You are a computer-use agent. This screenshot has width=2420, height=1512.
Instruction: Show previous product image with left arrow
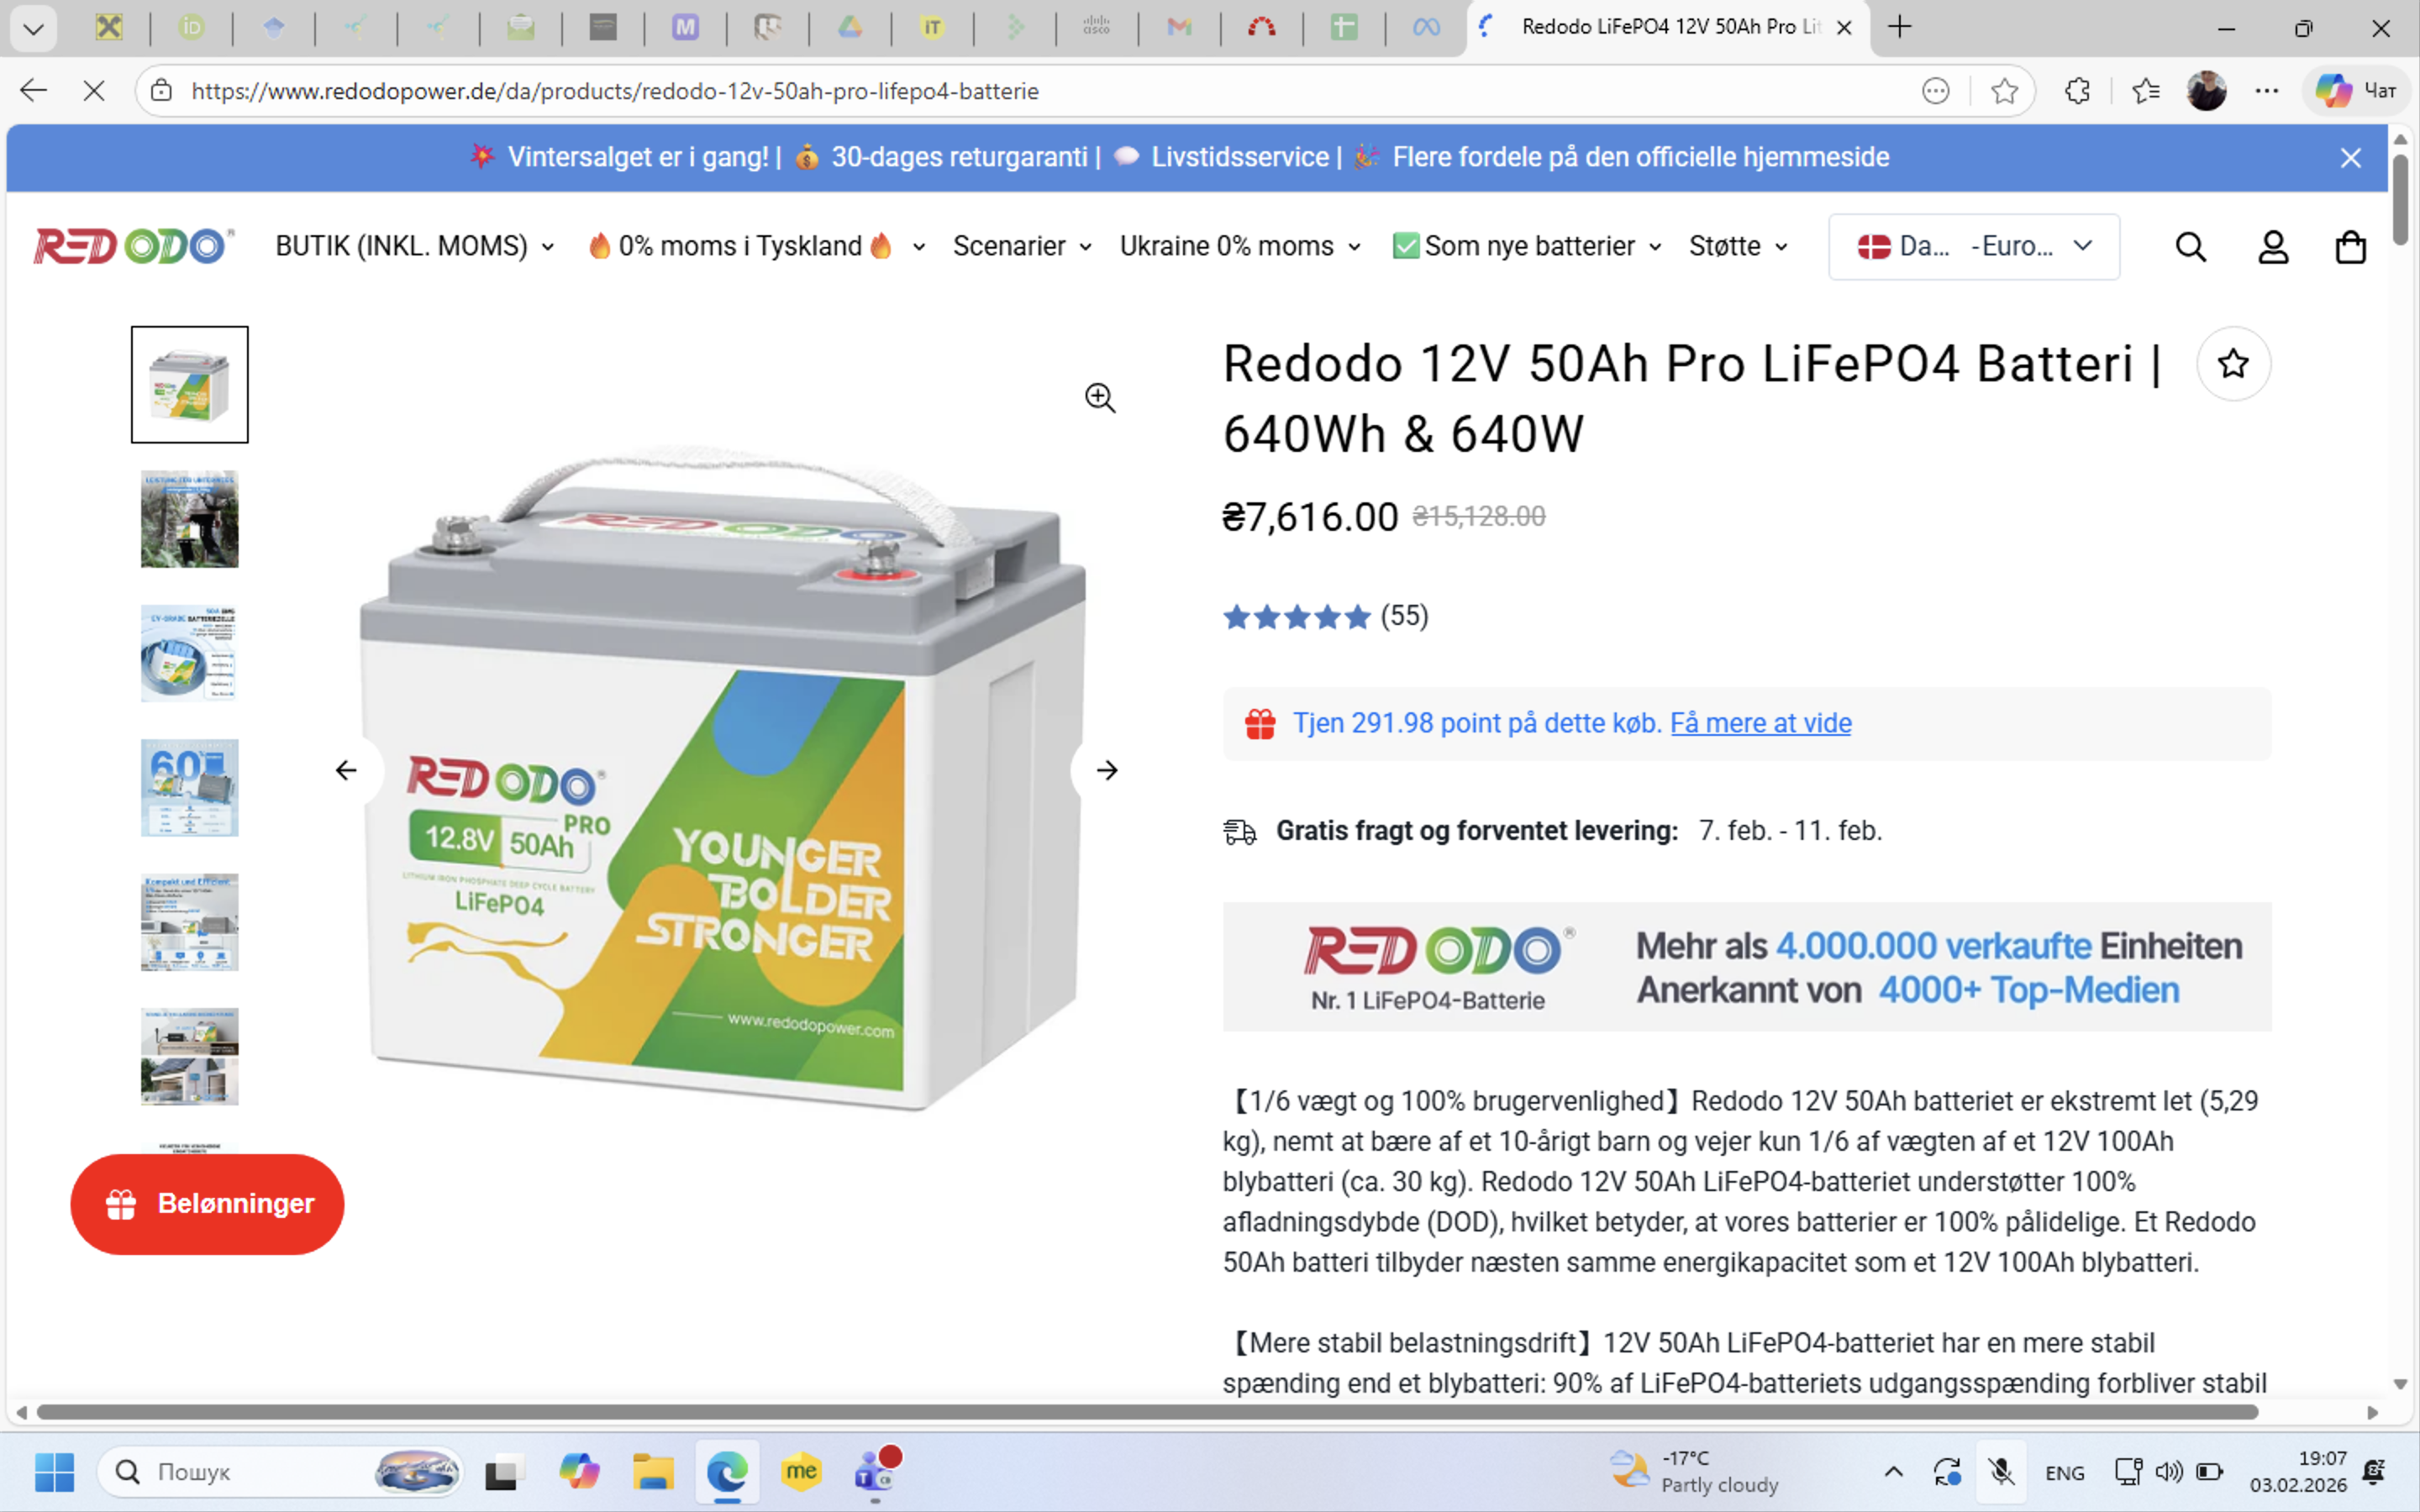tap(346, 770)
